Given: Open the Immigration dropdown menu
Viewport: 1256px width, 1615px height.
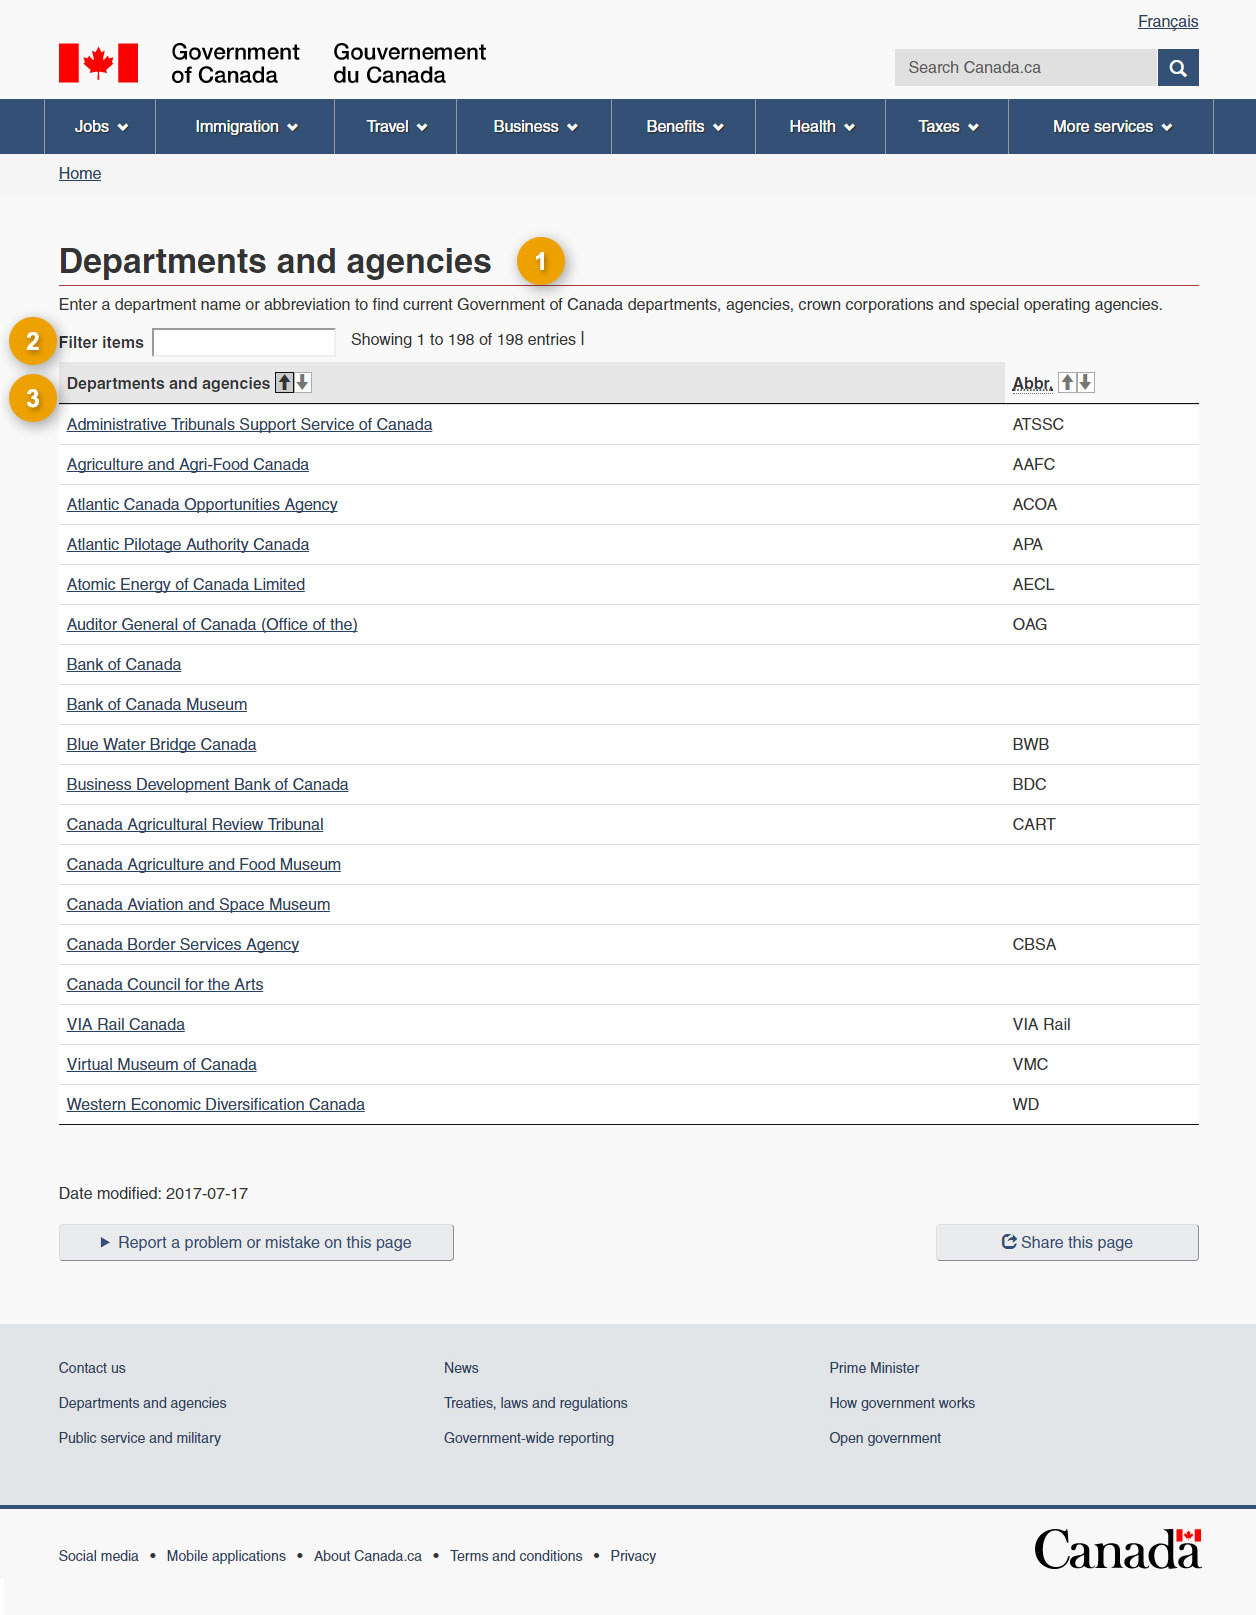Looking at the screenshot, I should [245, 127].
